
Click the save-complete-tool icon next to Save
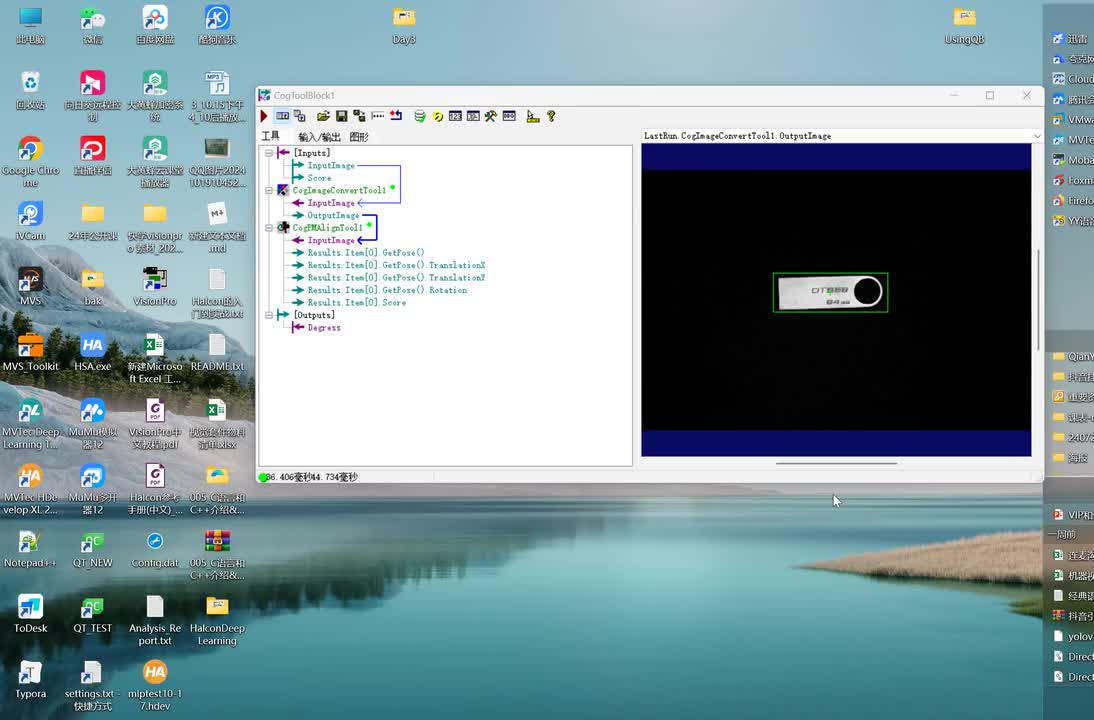pos(359,117)
